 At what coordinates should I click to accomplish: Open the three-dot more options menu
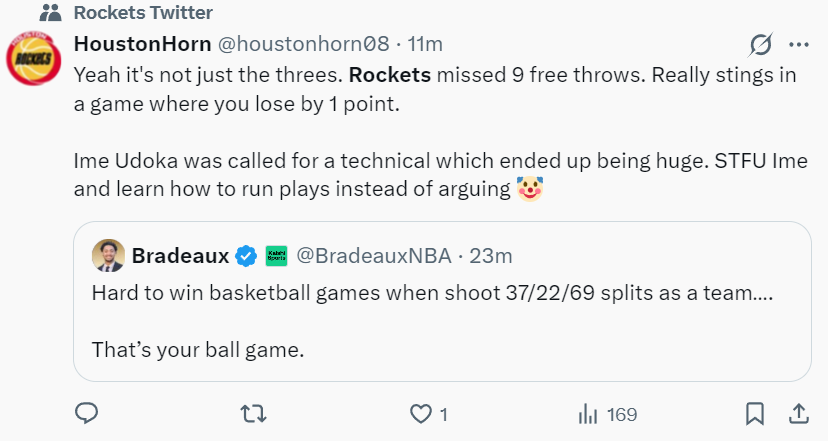tap(798, 45)
